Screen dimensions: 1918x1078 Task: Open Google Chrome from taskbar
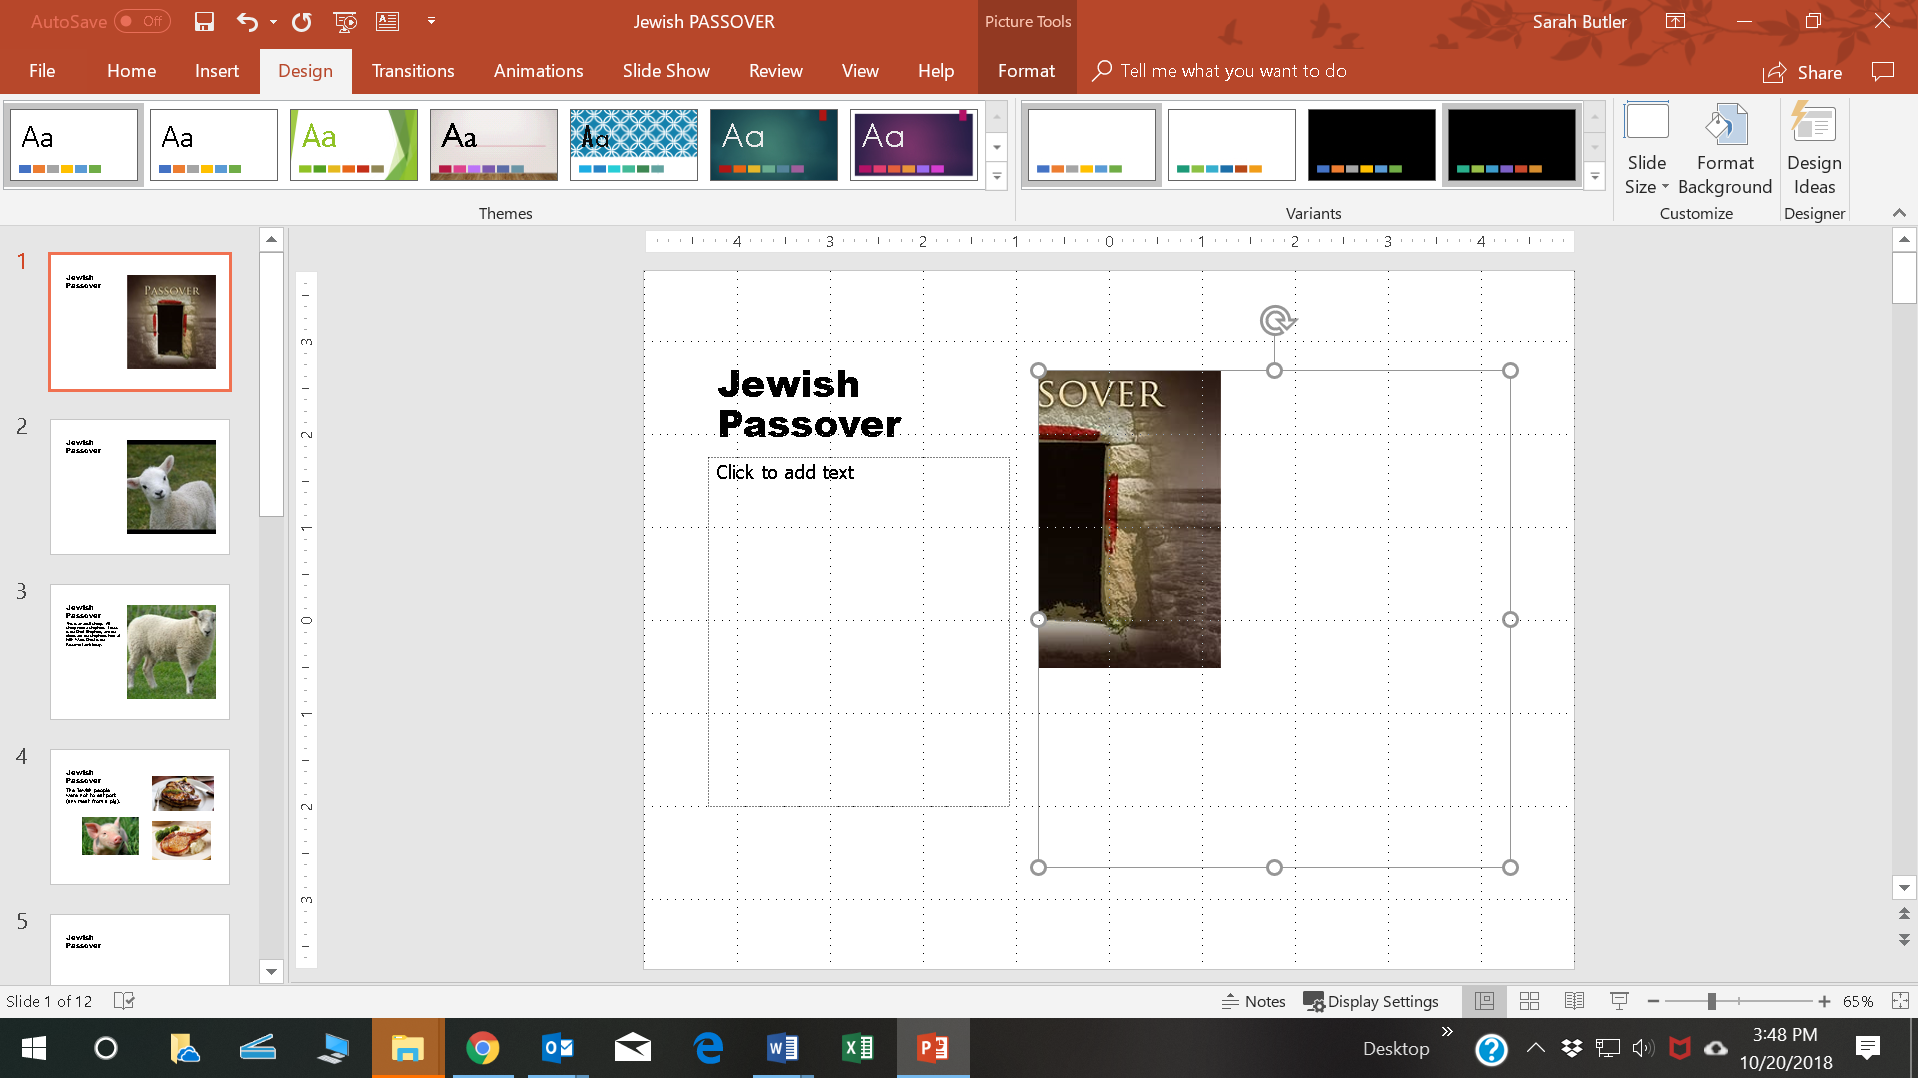[x=483, y=1048]
